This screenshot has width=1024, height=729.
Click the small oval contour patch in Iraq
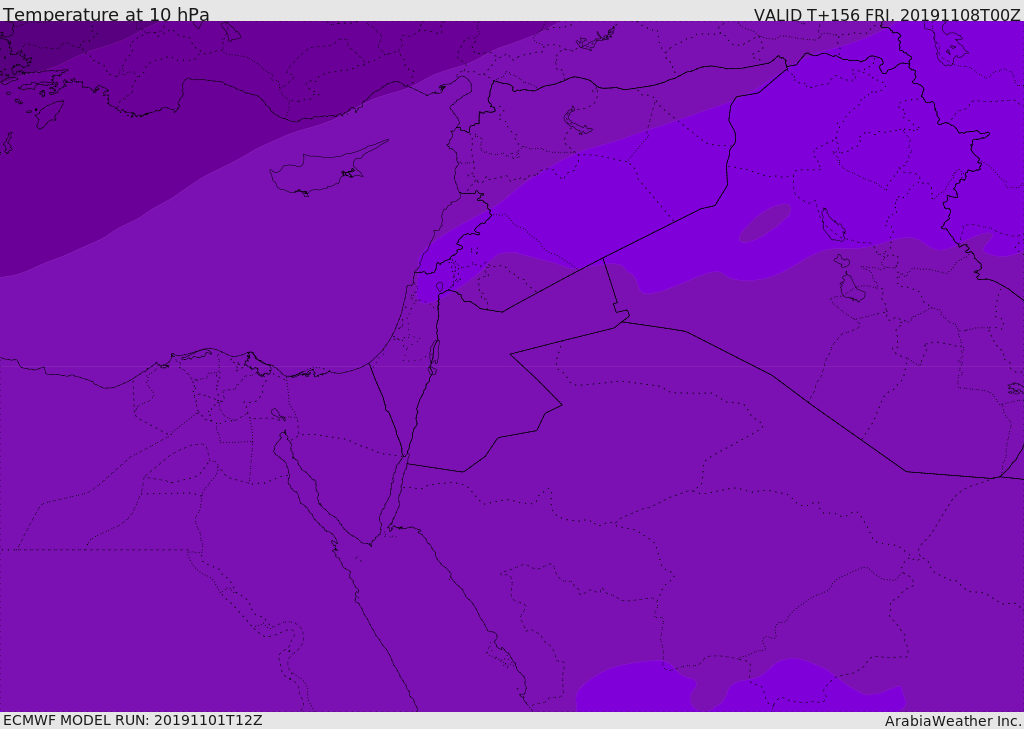[765, 222]
